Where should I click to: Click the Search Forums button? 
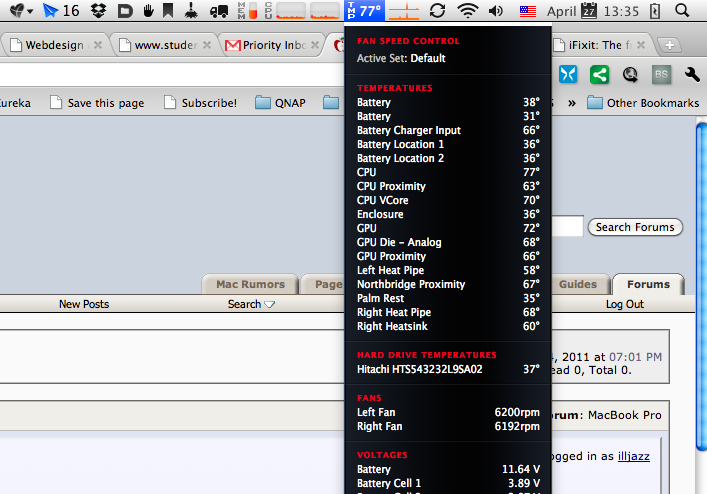[x=635, y=227]
